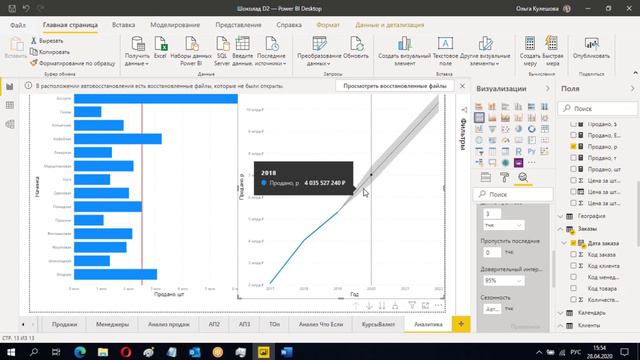Check the 'Количеств...' field
Viewport: 640px width, 360px height.
point(573,300)
